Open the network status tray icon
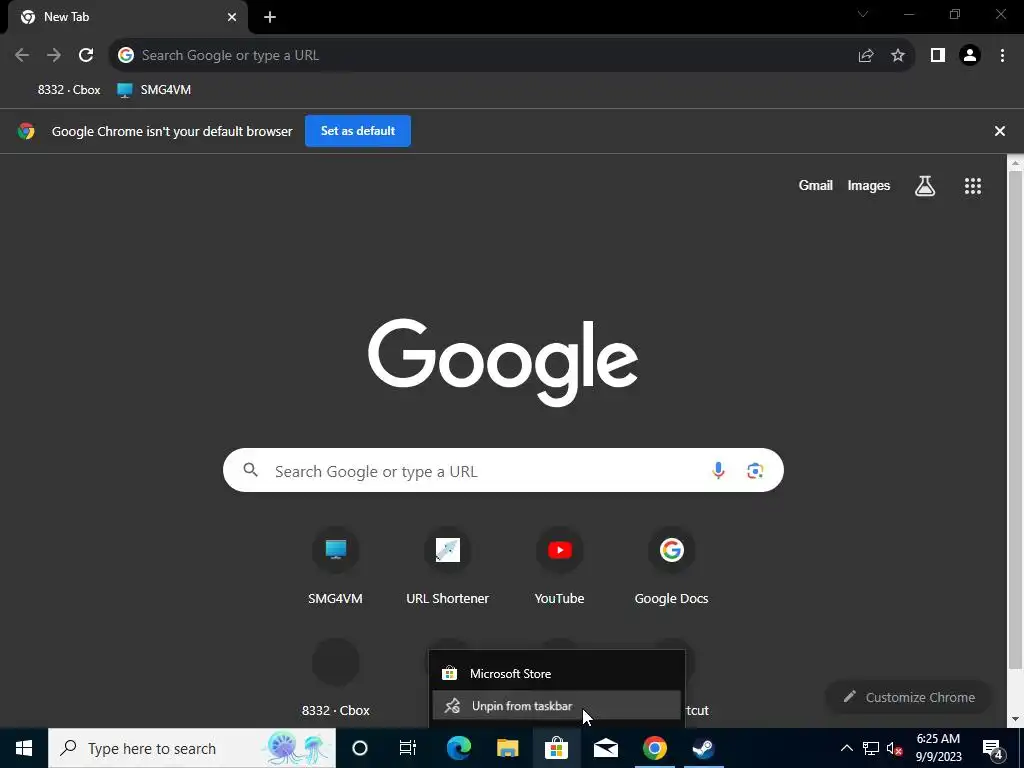The height and width of the screenshot is (768, 1024). (x=871, y=748)
